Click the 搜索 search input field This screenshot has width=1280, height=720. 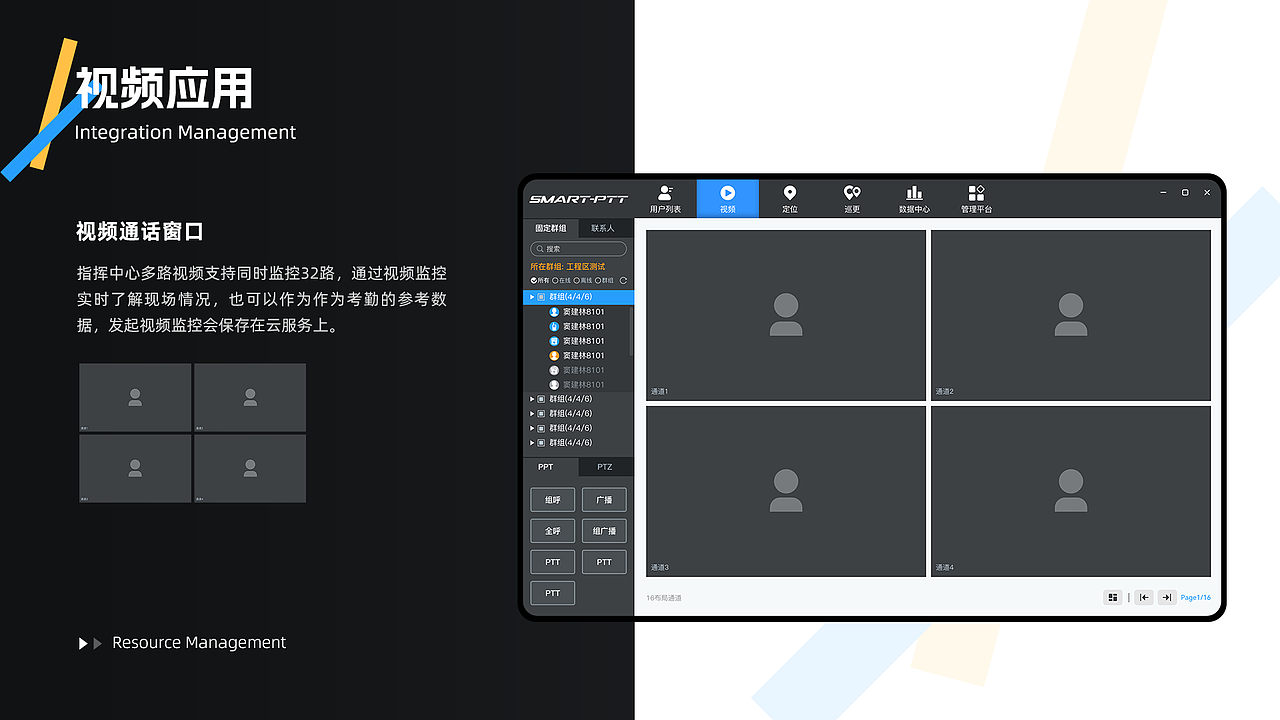click(578, 248)
